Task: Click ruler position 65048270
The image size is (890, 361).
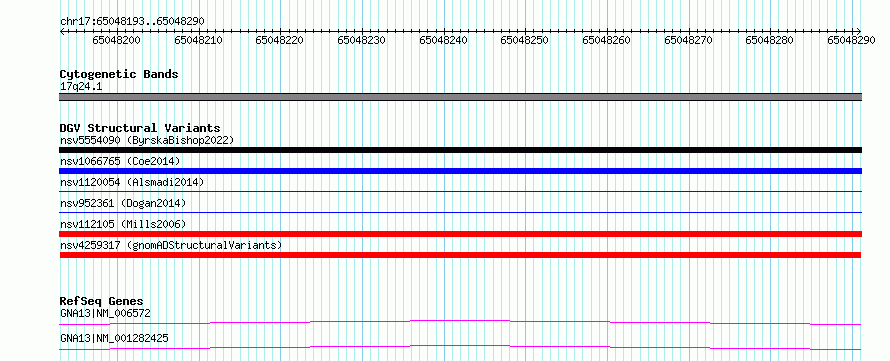Action: [689, 40]
